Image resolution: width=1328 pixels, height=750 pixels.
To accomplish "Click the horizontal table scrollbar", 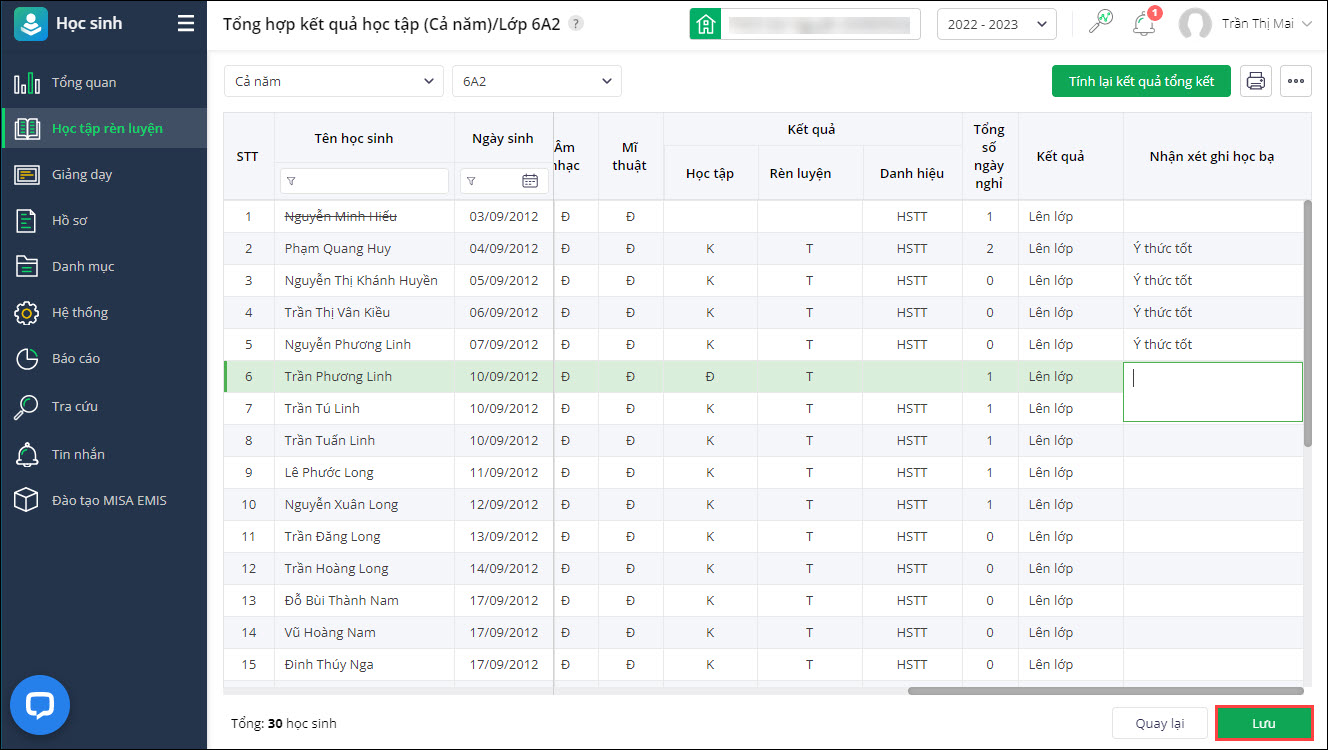I will click(x=1104, y=690).
